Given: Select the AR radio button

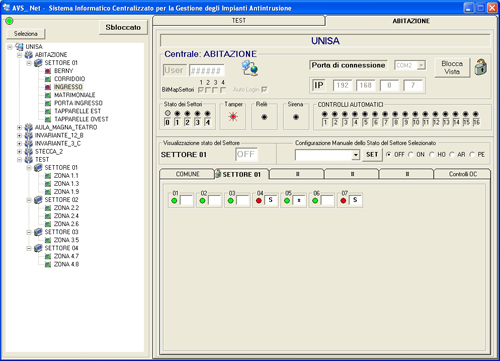Looking at the screenshot, I should point(452,155).
